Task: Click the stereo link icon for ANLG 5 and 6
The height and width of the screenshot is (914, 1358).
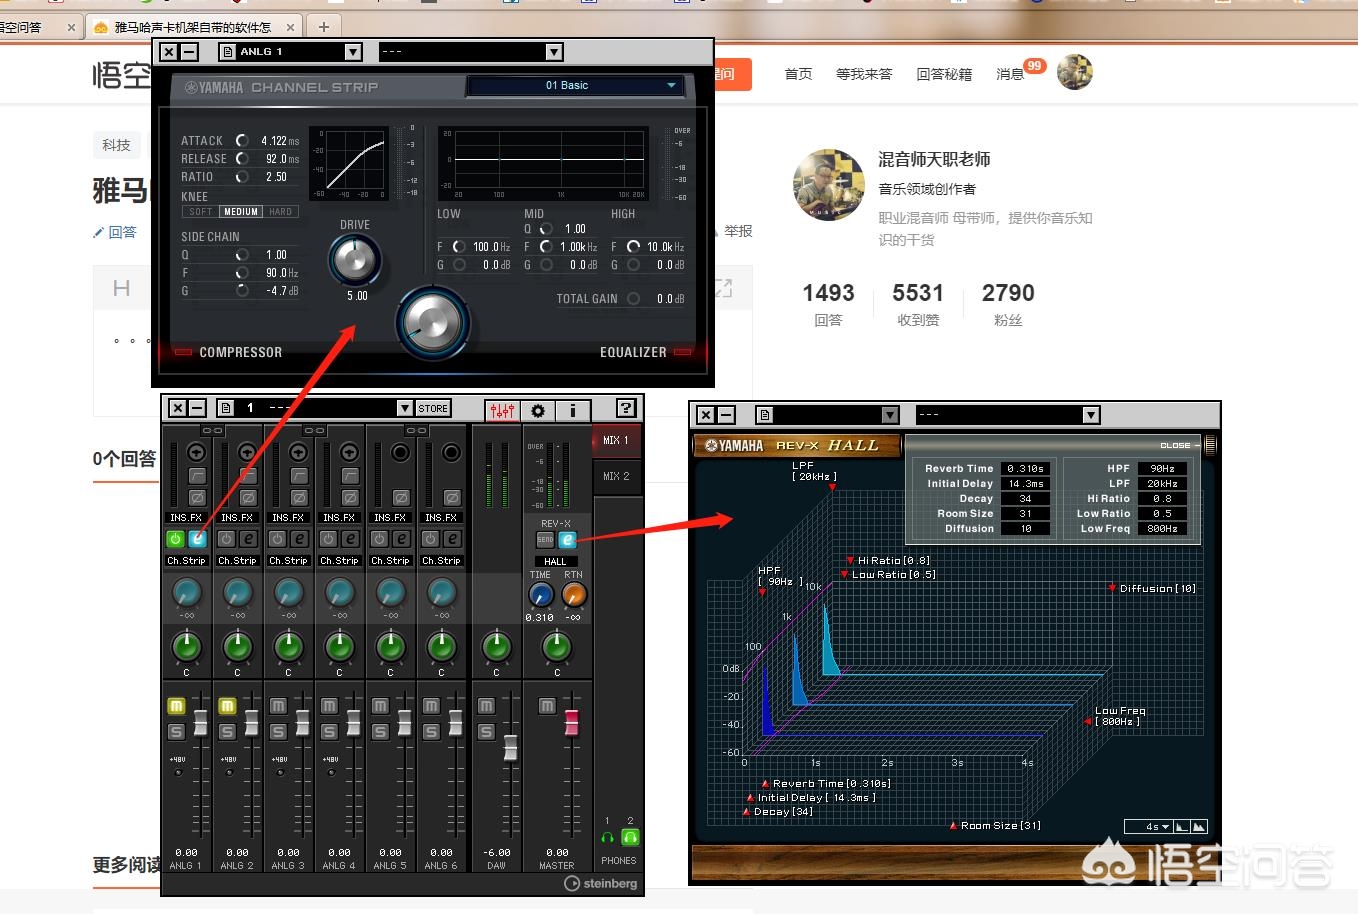Action: [416, 430]
